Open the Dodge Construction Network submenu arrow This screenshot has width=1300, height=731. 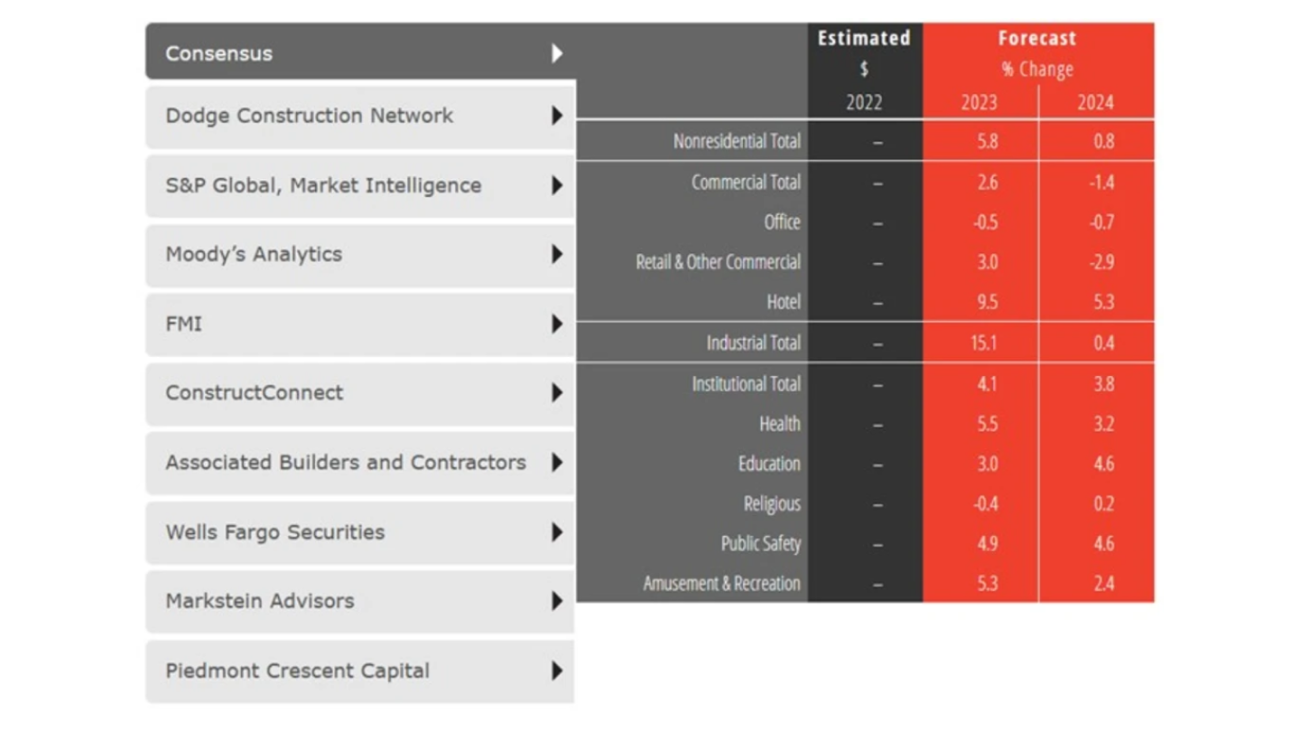[558, 115]
